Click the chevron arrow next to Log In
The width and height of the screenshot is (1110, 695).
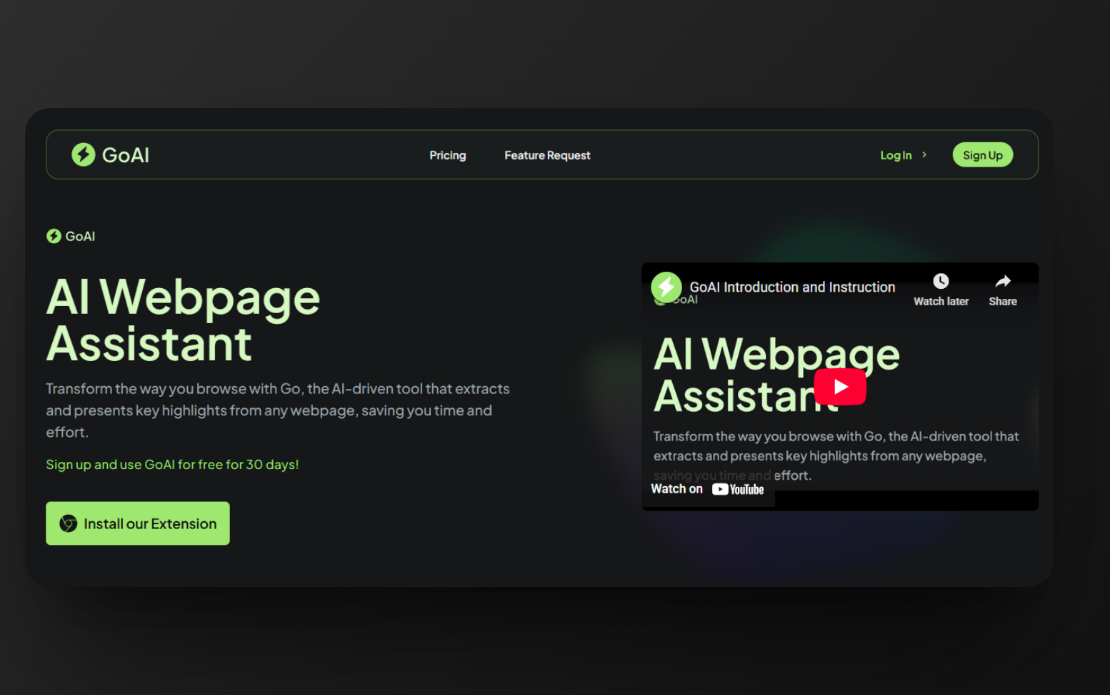(923, 155)
